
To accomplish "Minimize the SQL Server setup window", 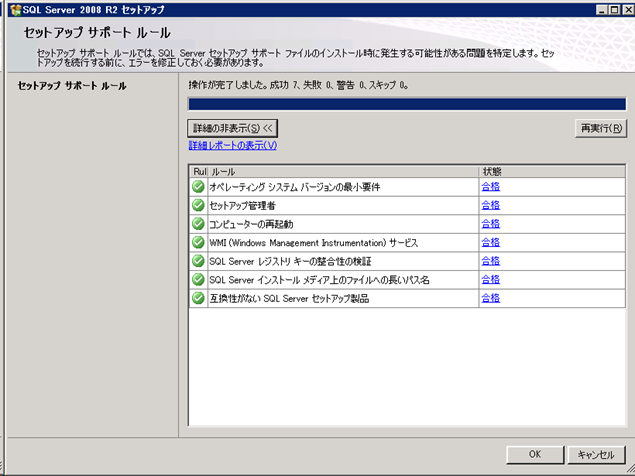I will (x=602, y=10).
